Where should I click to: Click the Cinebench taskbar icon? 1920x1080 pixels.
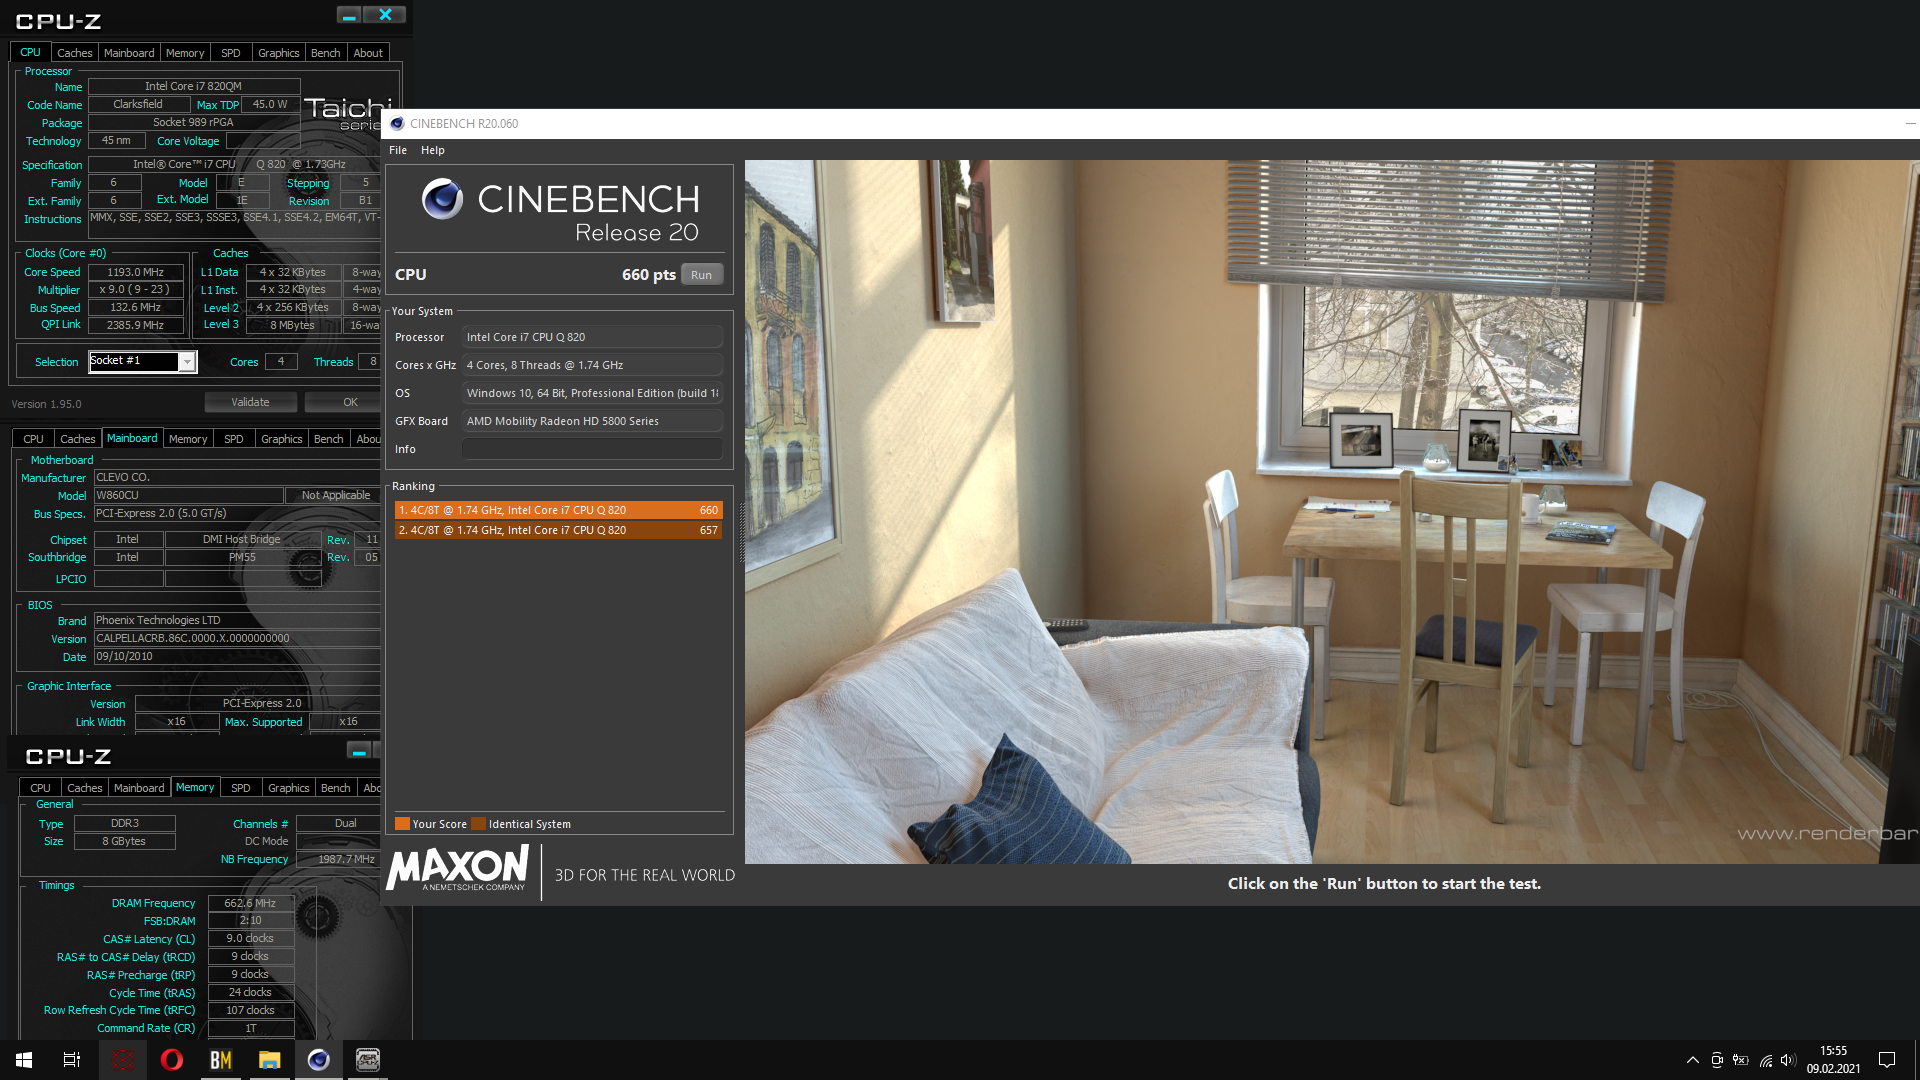(318, 1060)
